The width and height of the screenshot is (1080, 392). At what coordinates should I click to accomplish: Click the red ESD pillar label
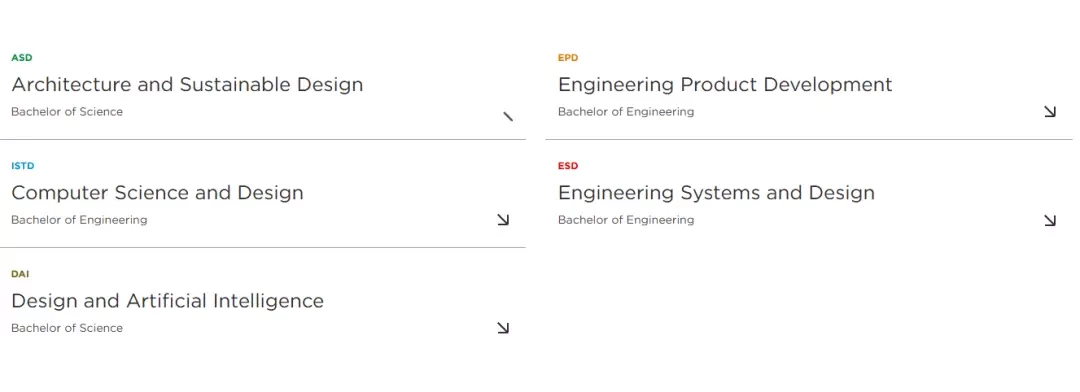[x=568, y=166]
